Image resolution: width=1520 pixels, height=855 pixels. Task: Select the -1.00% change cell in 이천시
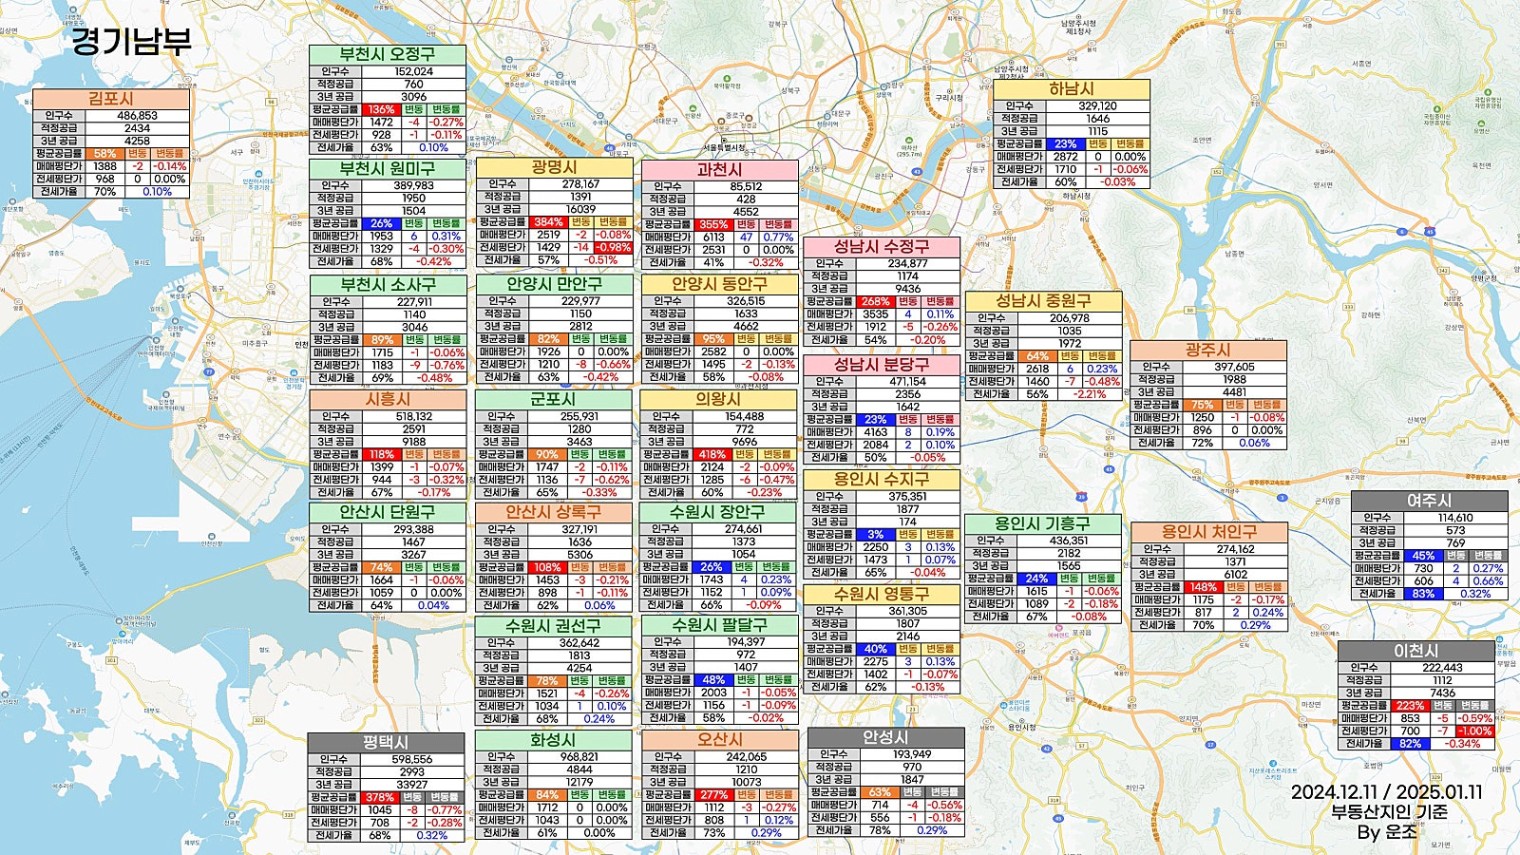tap(1476, 731)
